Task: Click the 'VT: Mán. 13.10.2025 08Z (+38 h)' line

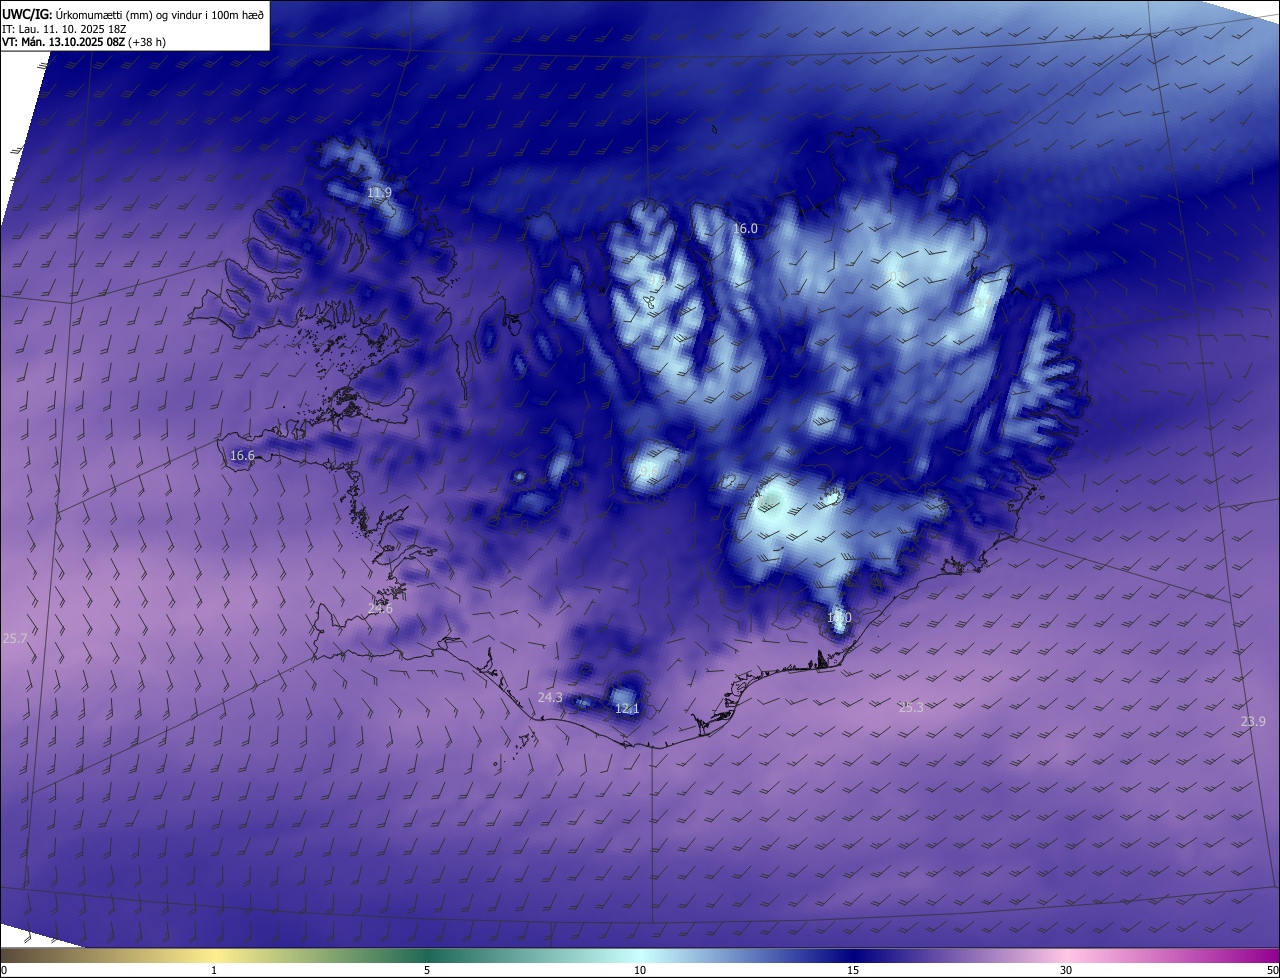Action: tap(84, 42)
